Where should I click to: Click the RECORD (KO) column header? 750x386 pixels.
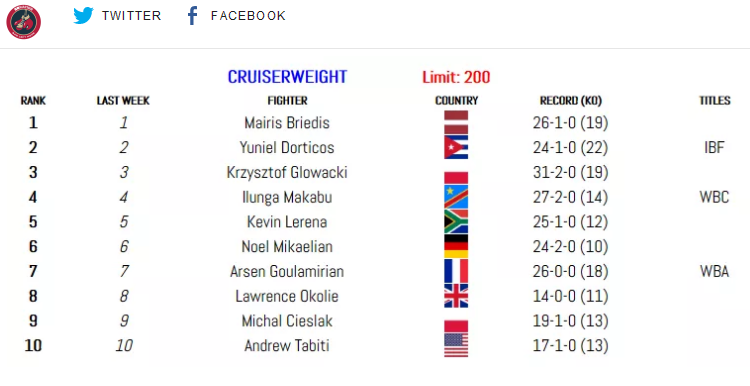click(x=571, y=101)
